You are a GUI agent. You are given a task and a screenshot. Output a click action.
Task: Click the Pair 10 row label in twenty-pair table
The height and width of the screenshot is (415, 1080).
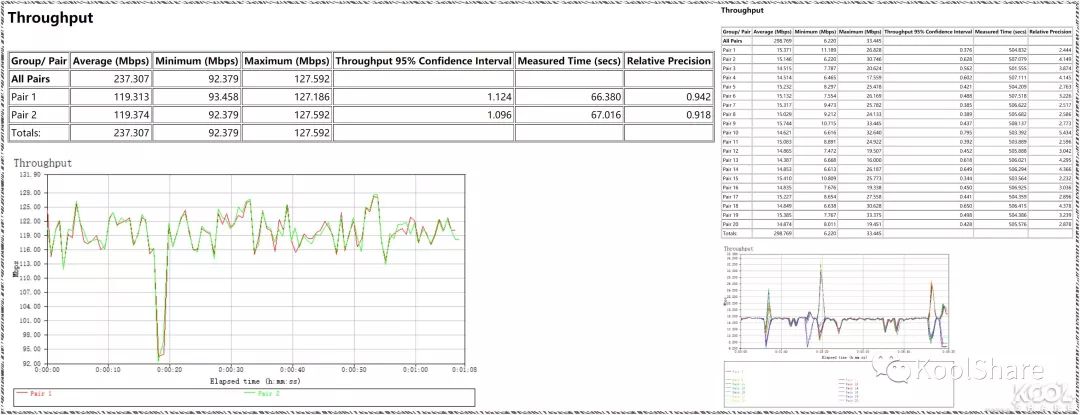pos(729,133)
